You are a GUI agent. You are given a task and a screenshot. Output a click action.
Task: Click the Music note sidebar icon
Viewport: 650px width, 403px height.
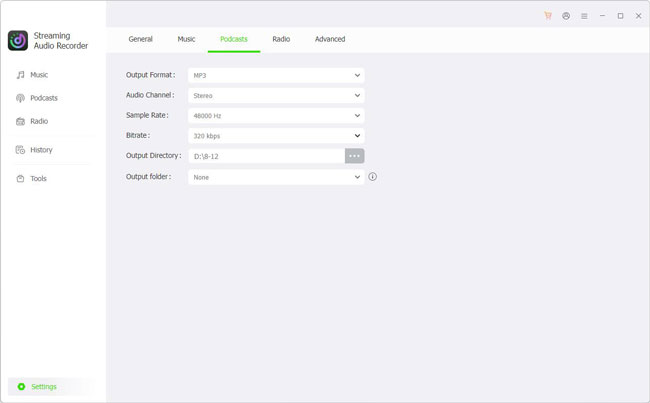[x=20, y=75]
